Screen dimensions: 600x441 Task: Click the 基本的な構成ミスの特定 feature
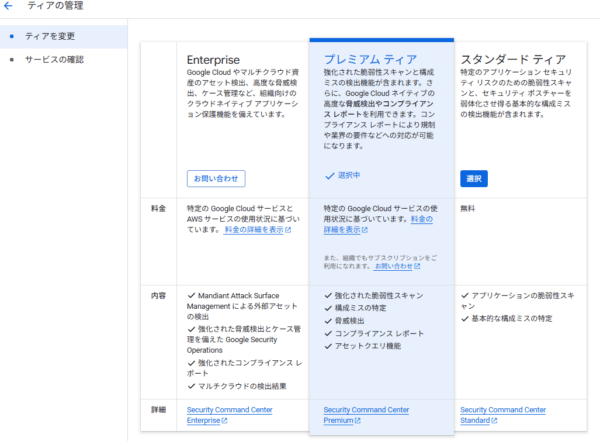tap(506, 318)
